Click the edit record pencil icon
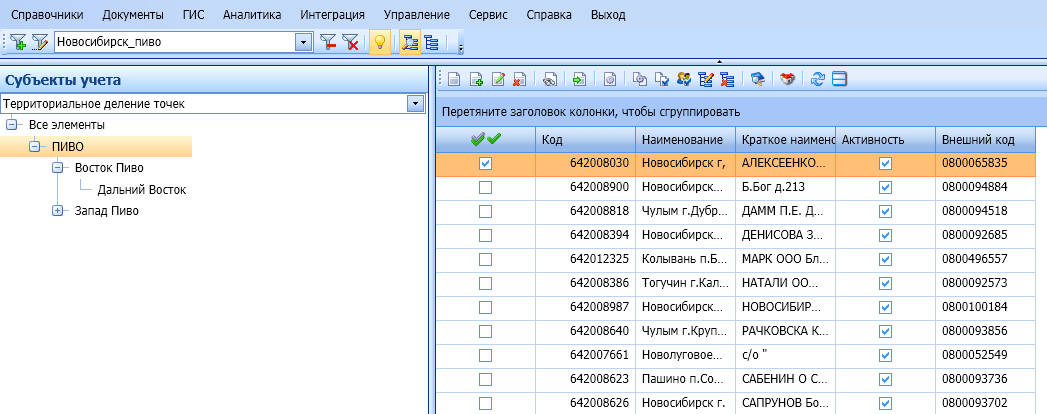Viewport: 1047px width, 414px height. tap(499, 79)
